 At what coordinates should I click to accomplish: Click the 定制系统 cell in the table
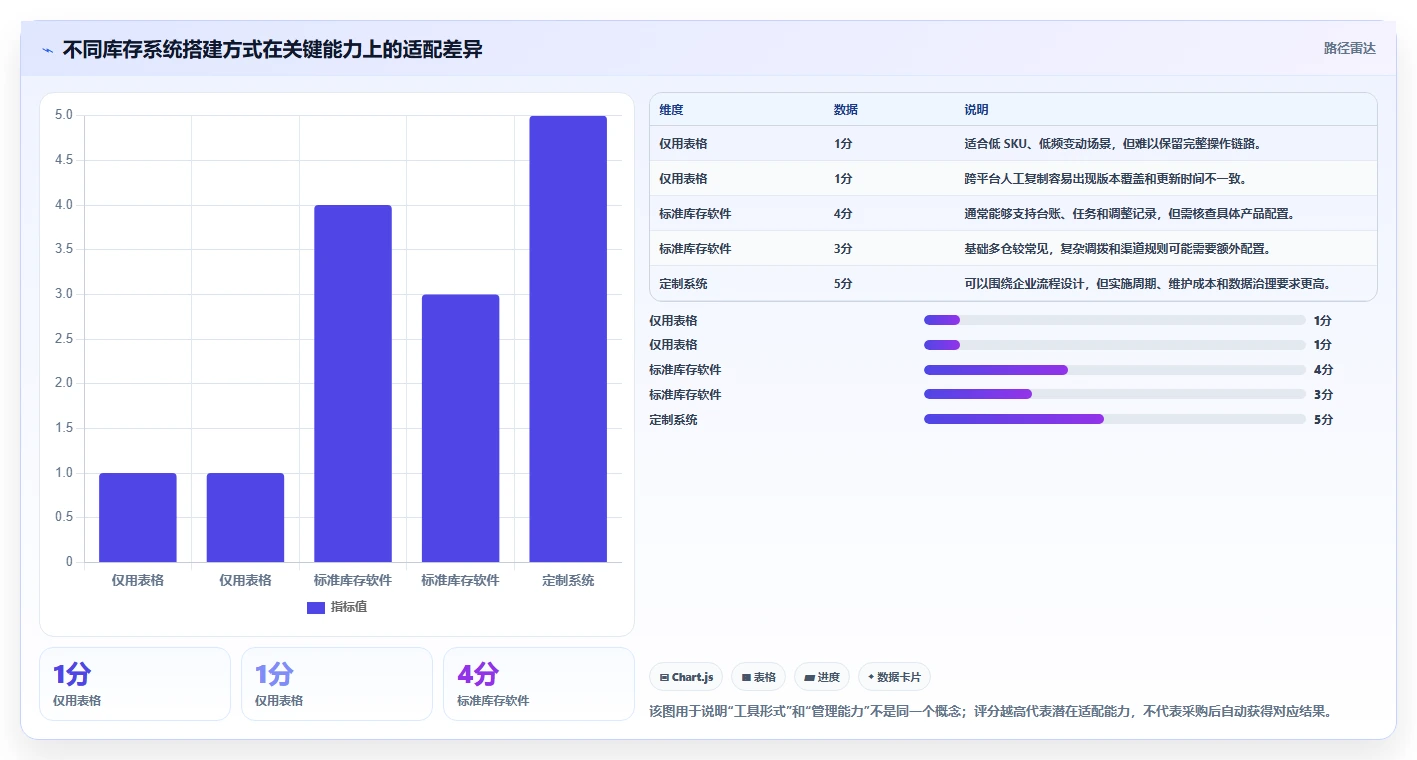(x=684, y=284)
